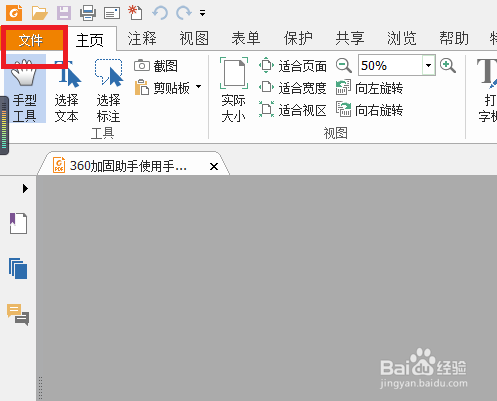
Task: Open the zoom percentage dropdown arrow
Action: [x=429, y=65]
